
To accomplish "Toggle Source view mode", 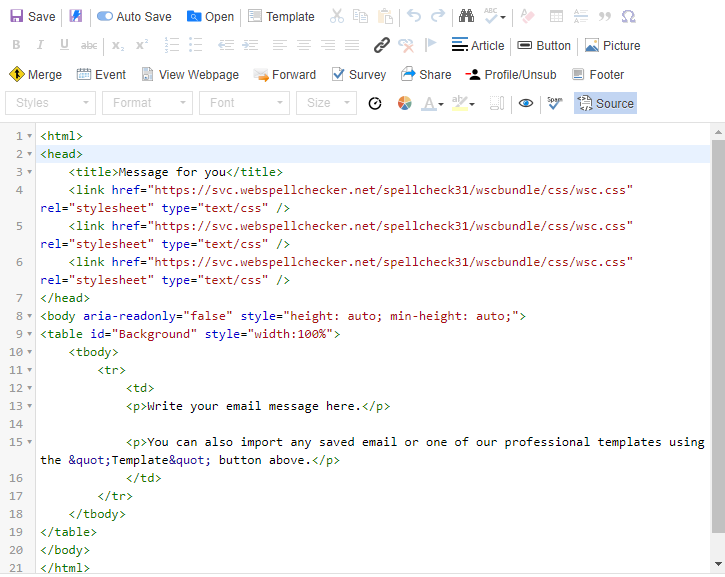I will 605,103.
